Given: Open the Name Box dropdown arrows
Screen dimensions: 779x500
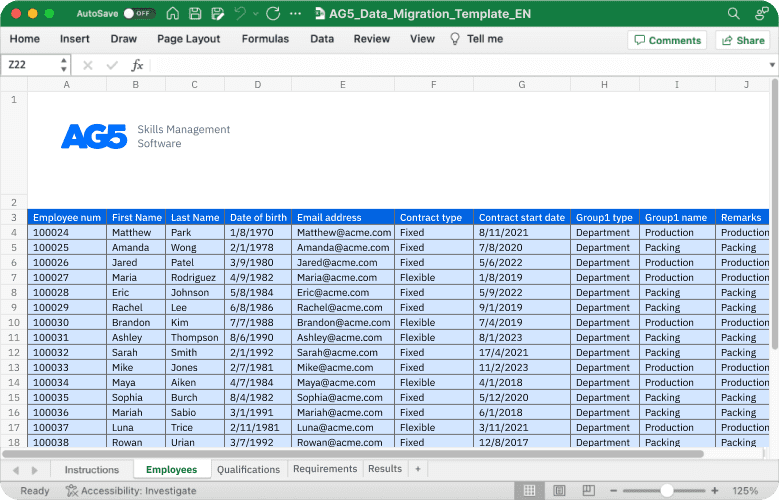Looking at the screenshot, I should pyautogui.click(x=64, y=65).
